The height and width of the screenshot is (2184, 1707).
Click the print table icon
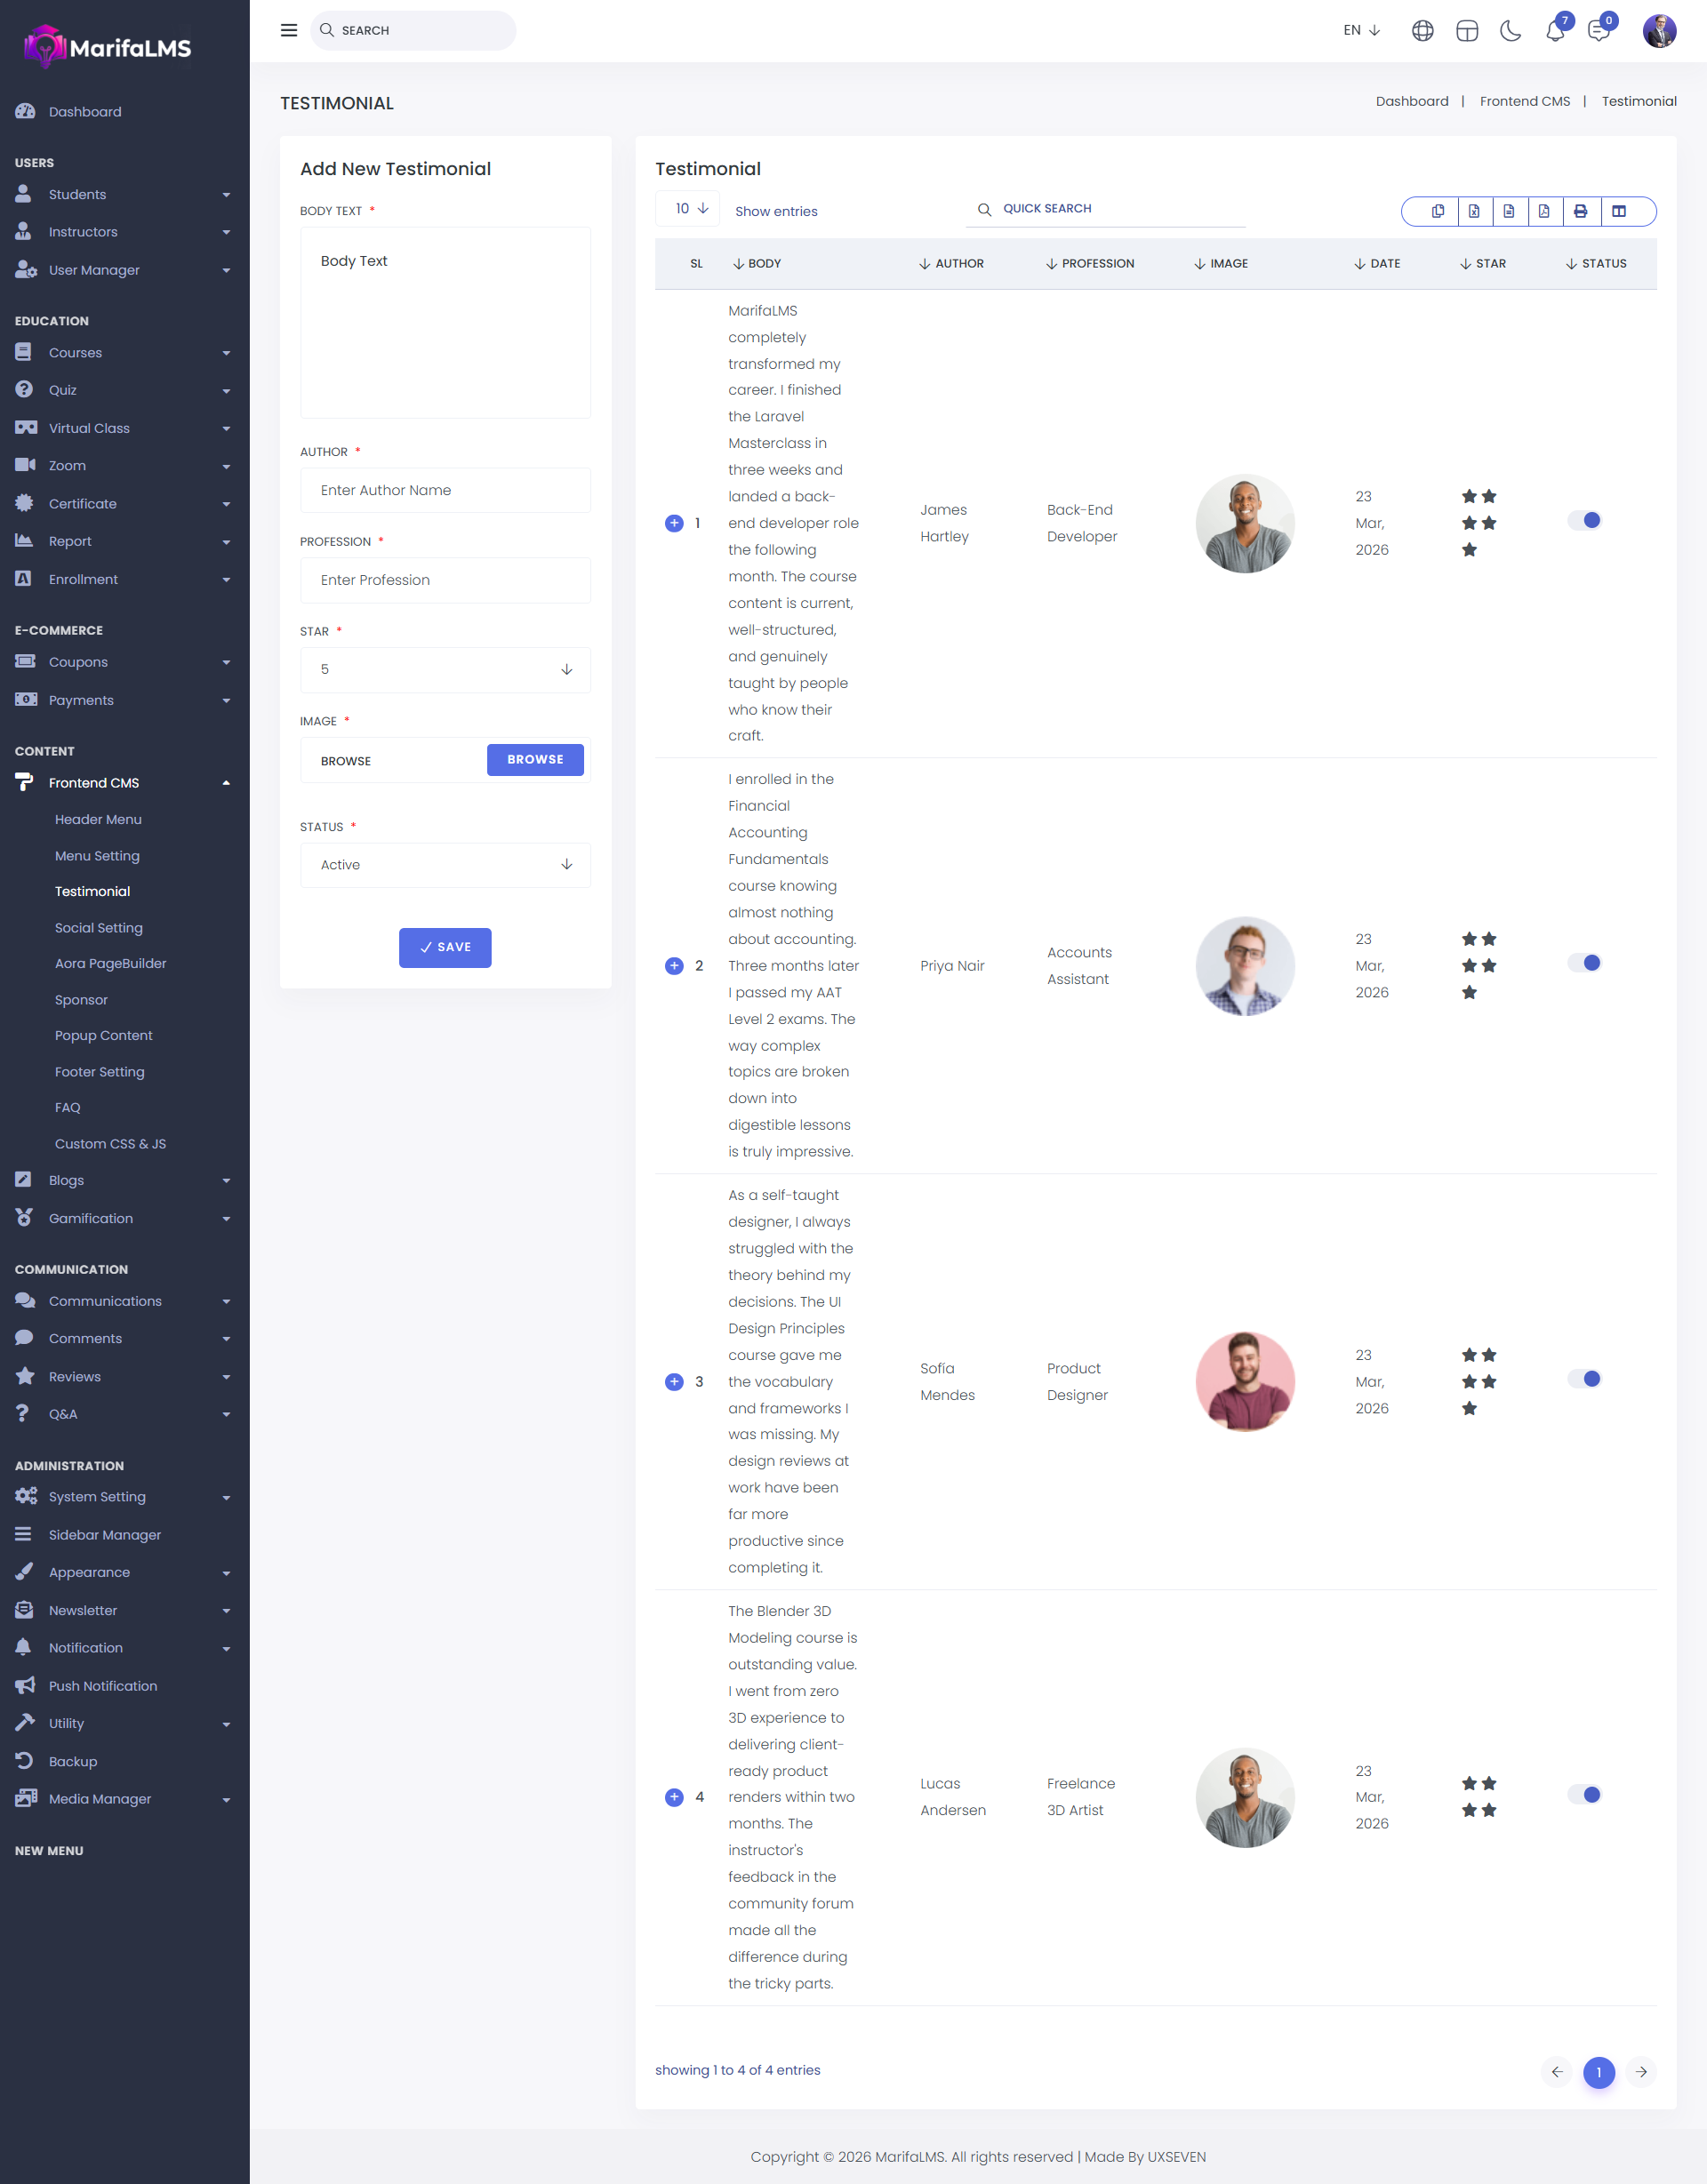click(x=1580, y=211)
